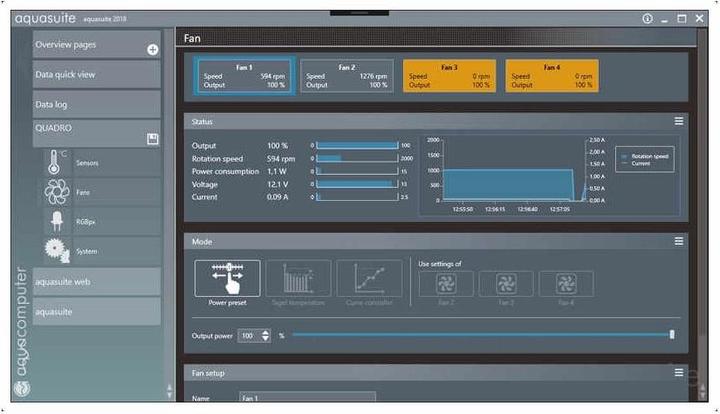720x414 pixels.
Task: Click the Status panel header
Action: 436,121
